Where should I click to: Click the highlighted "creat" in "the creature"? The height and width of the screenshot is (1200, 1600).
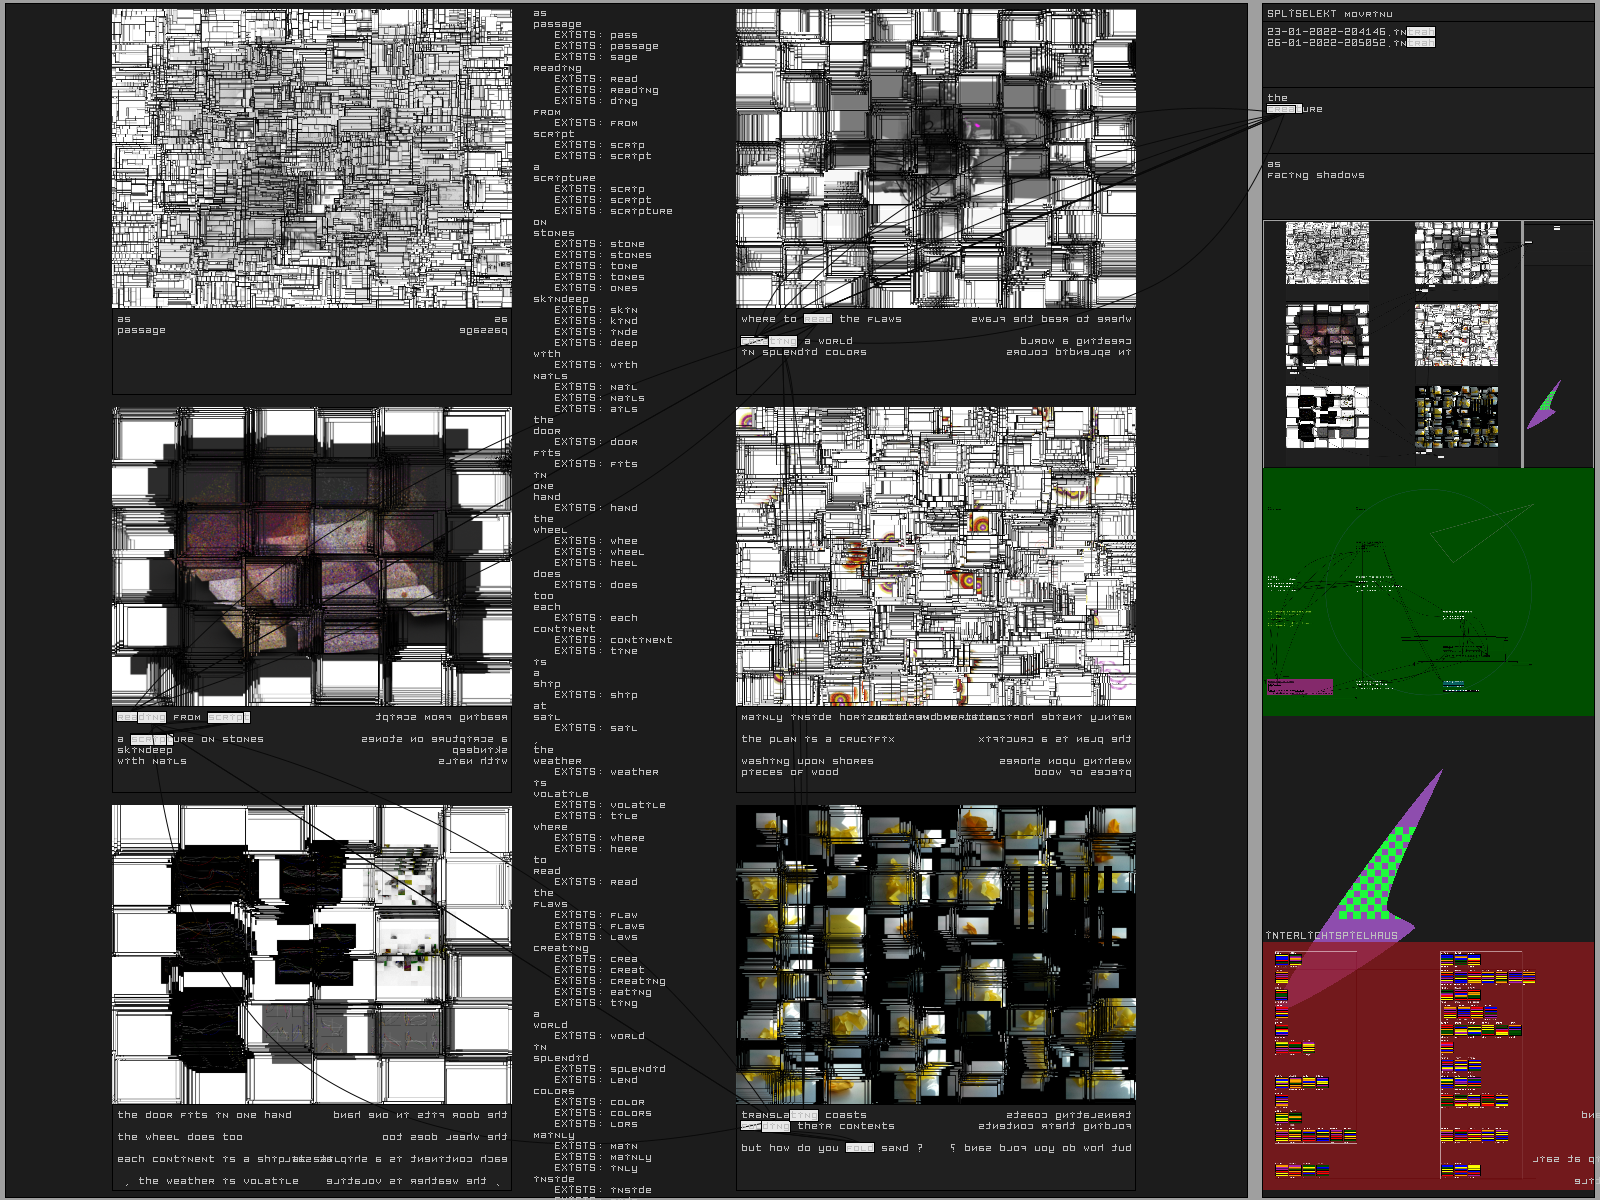pyautogui.click(x=1284, y=109)
